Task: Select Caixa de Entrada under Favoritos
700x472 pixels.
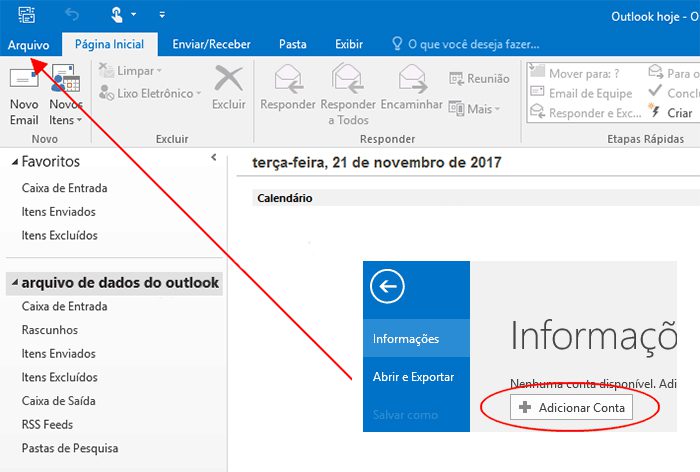Action: pos(64,188)
